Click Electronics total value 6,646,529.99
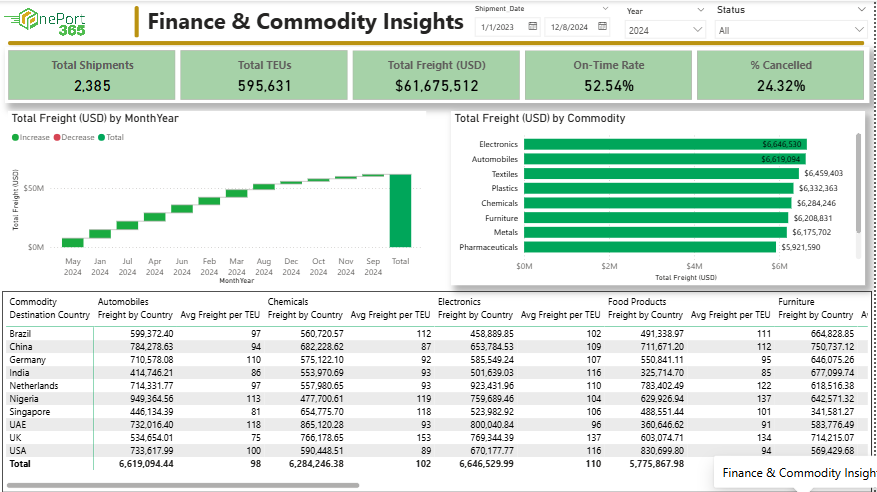The height and width of the screenshot is (492, 877). pos(486,464)
